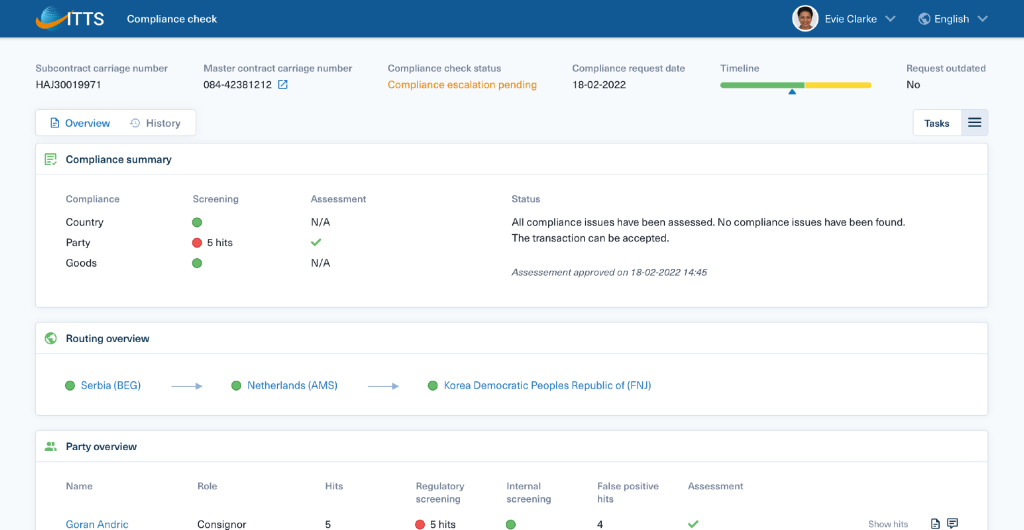Image resolution: width=1024 pixels, height=530 pixels.
Task: Expand the Evie Clarke user dropdown
Action: pyautogui.click(x=889, y=19)
